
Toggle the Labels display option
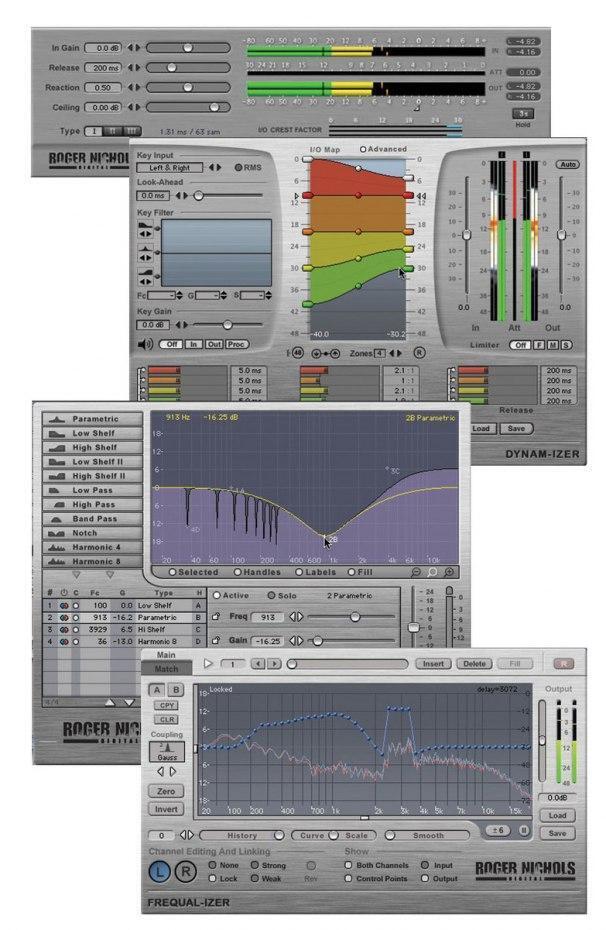pyautogui.click(x=299, y=572)
